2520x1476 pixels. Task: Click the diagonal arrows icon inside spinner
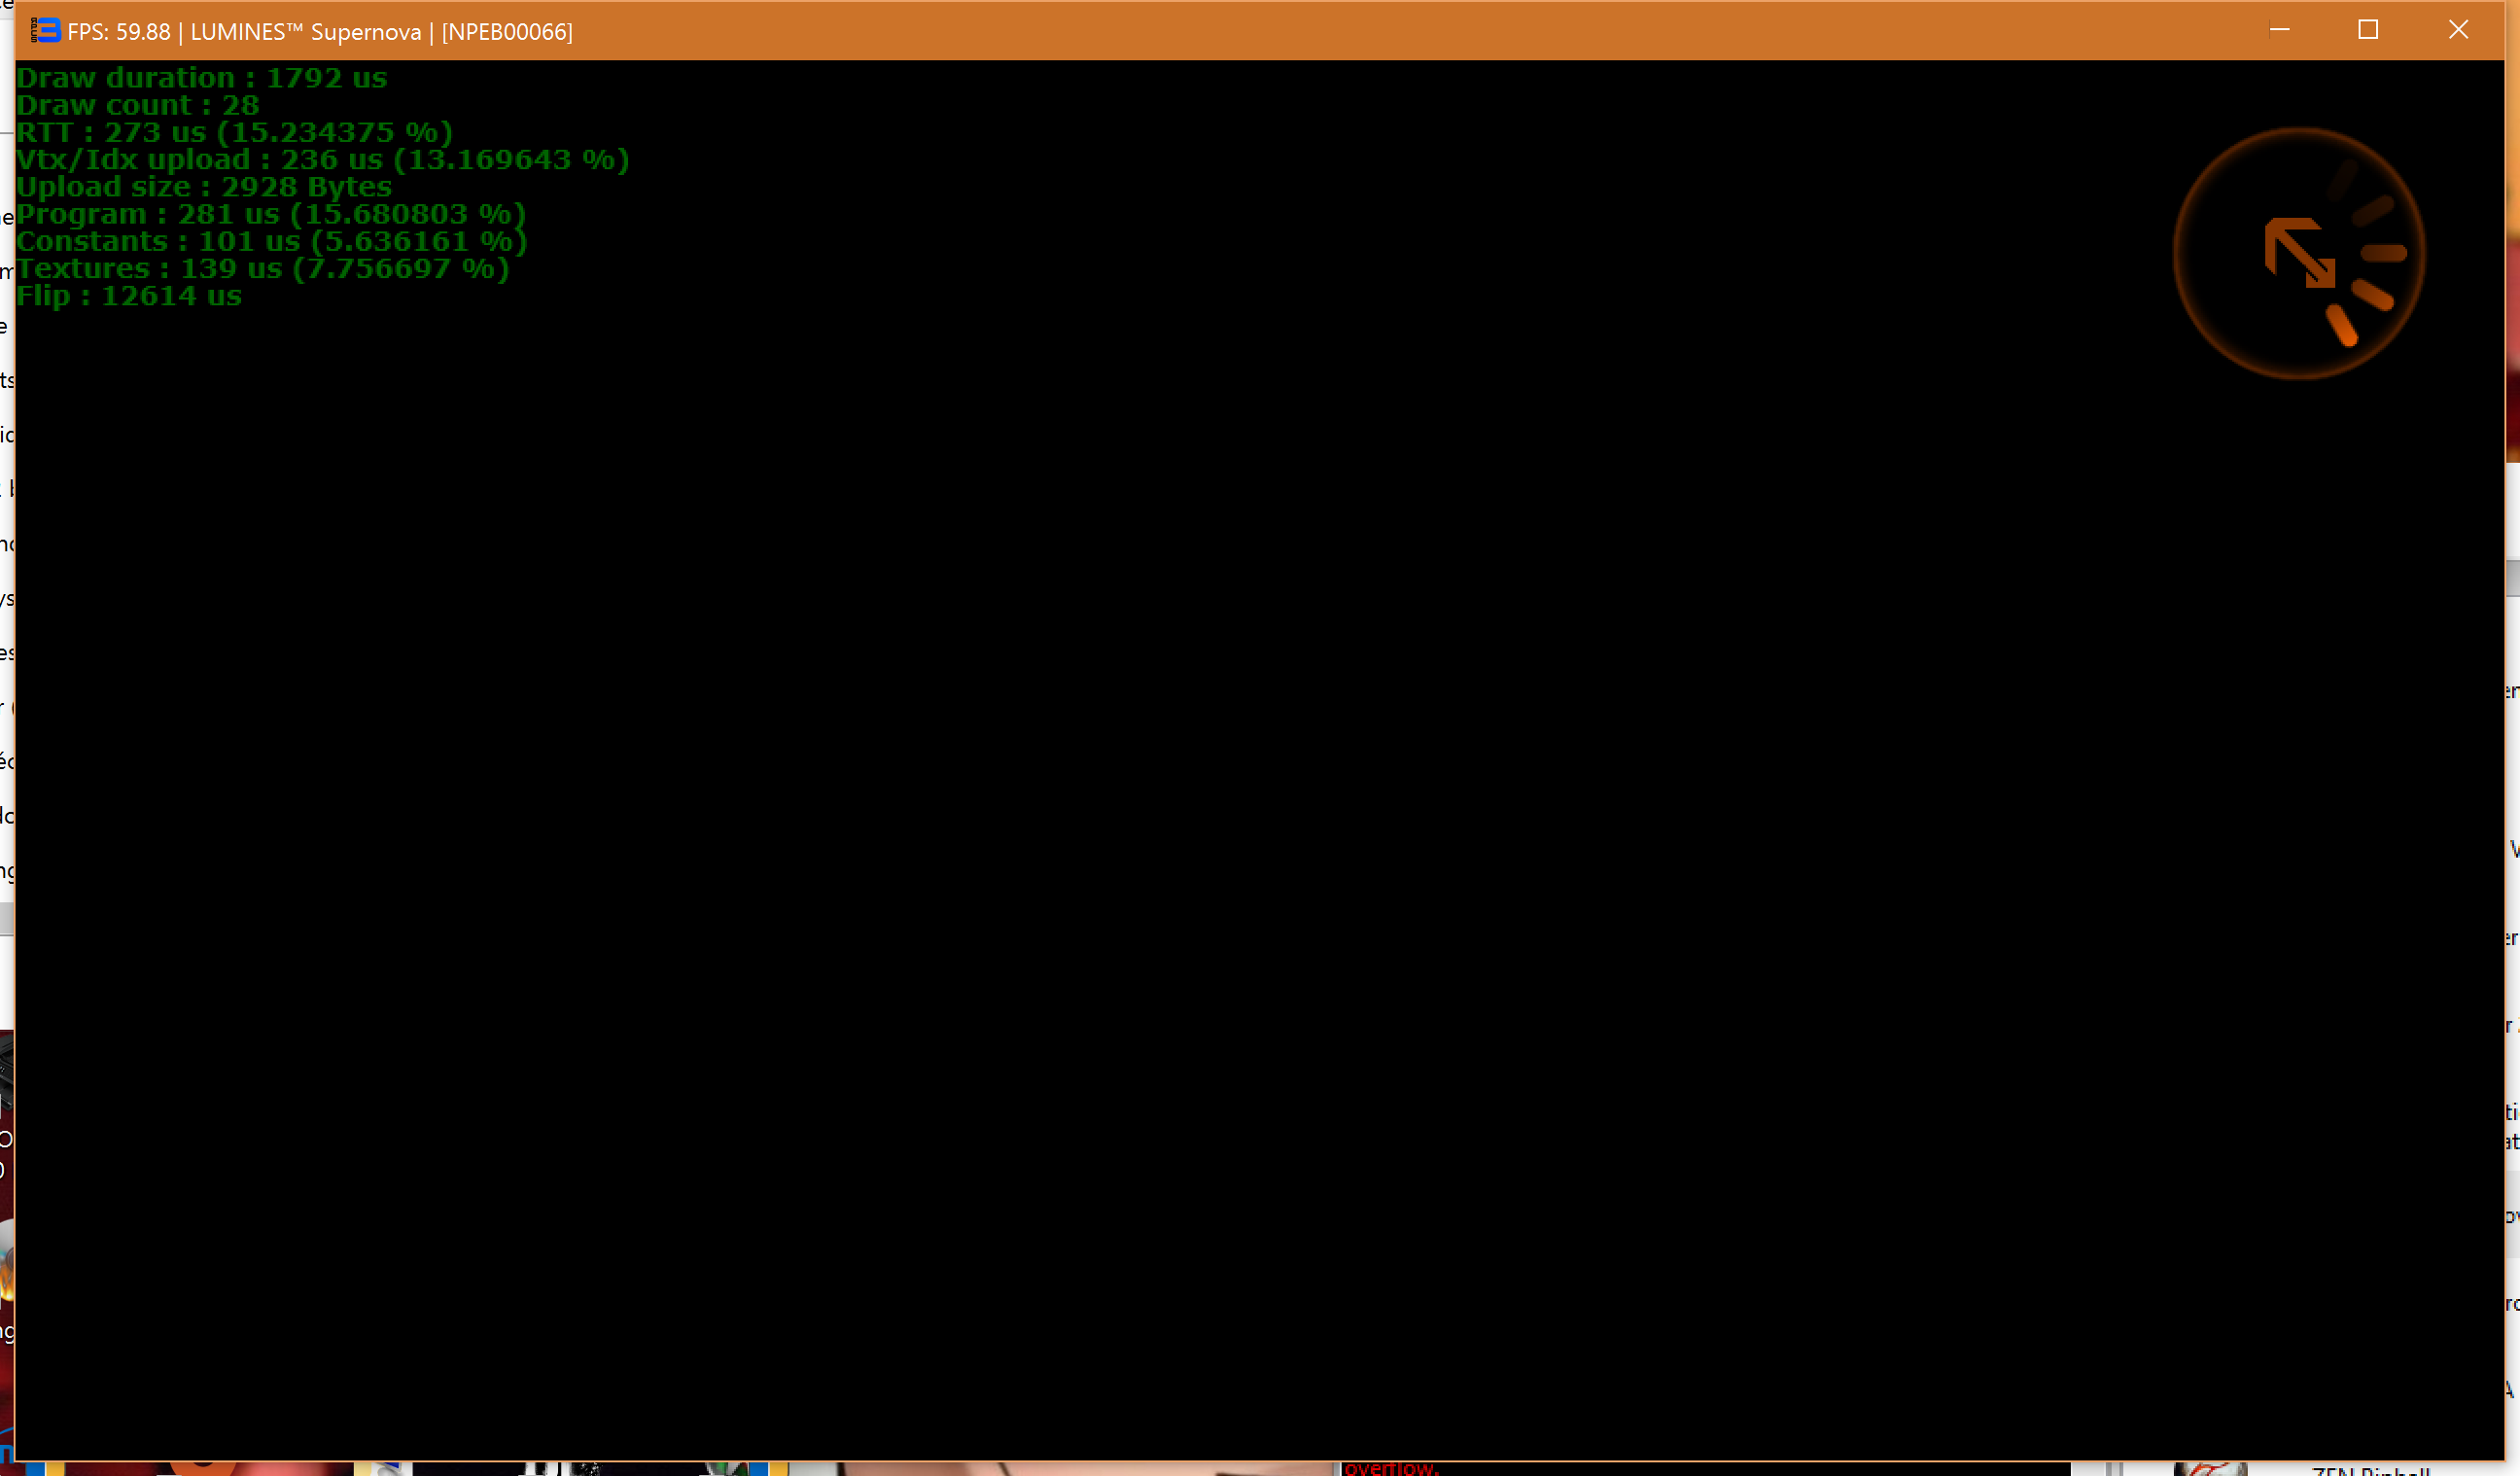click(x=2298, y=253)
